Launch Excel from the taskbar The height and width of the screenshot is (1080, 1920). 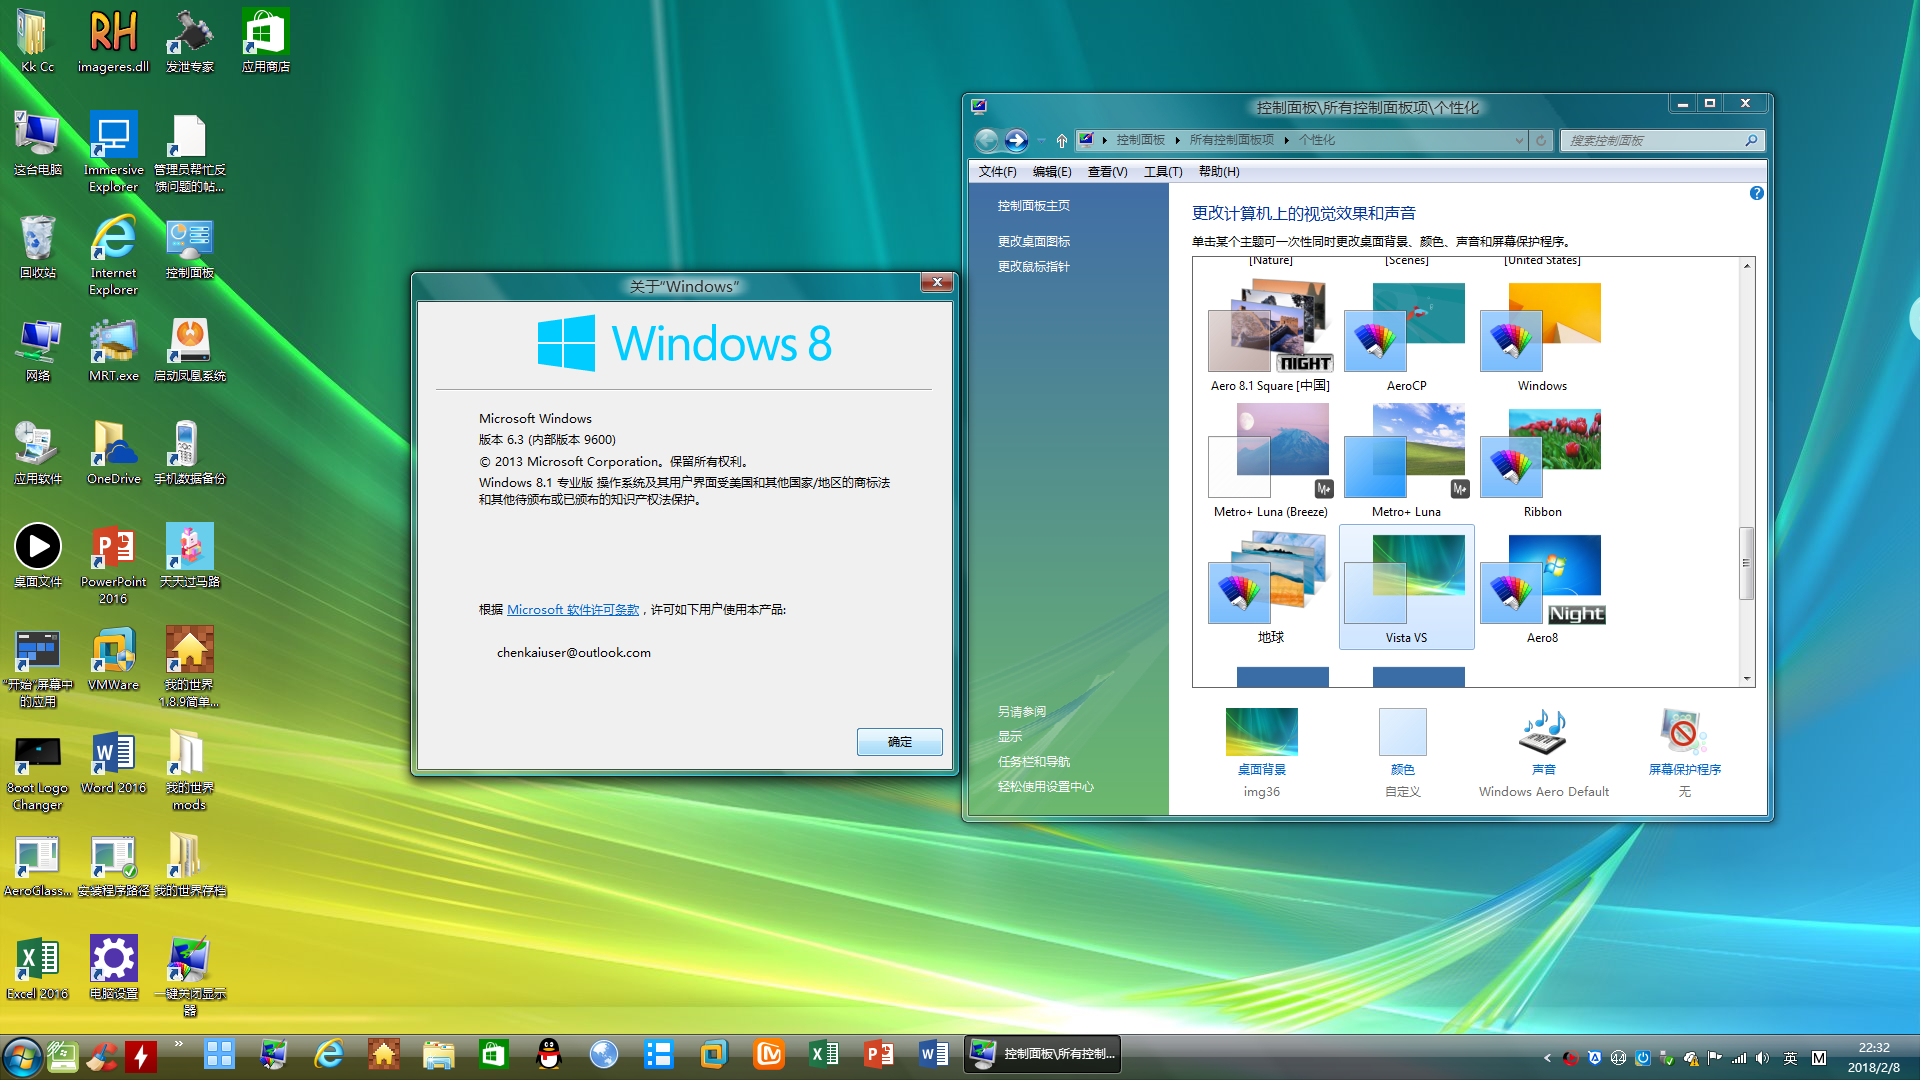pyautogui.click(x=824, y=1054)
